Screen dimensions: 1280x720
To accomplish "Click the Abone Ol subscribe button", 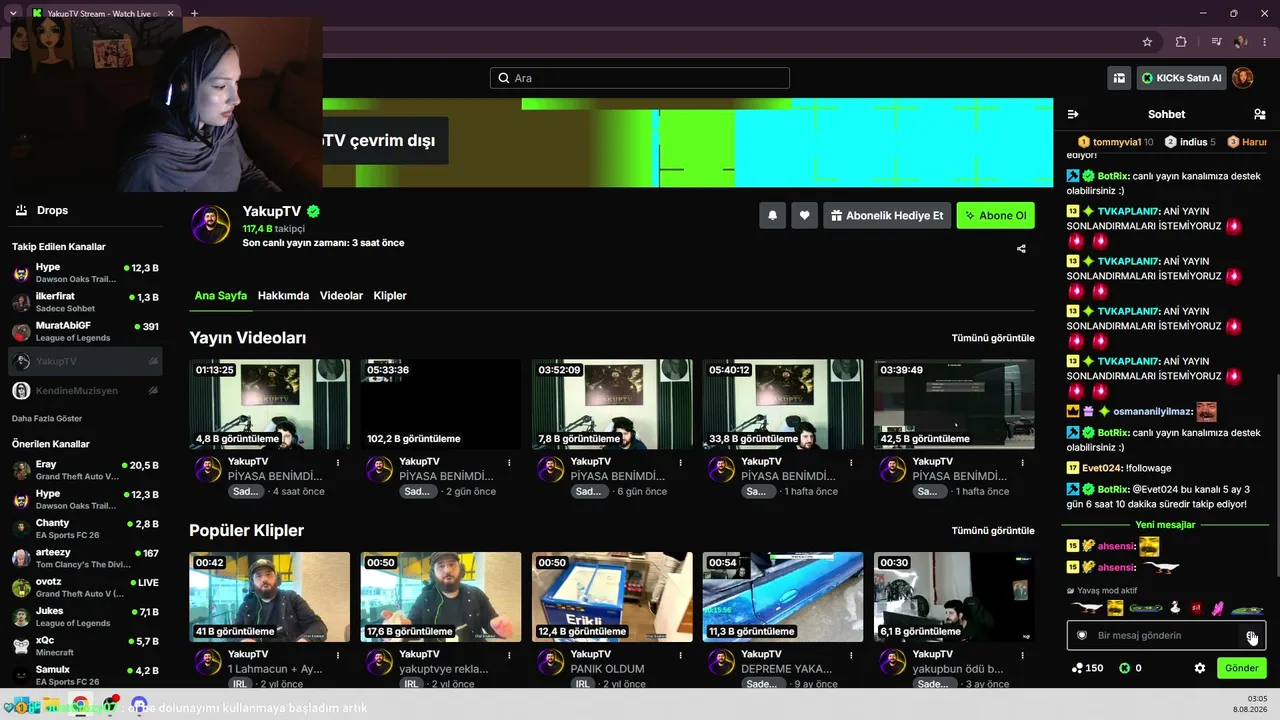I will coord(996,215).
